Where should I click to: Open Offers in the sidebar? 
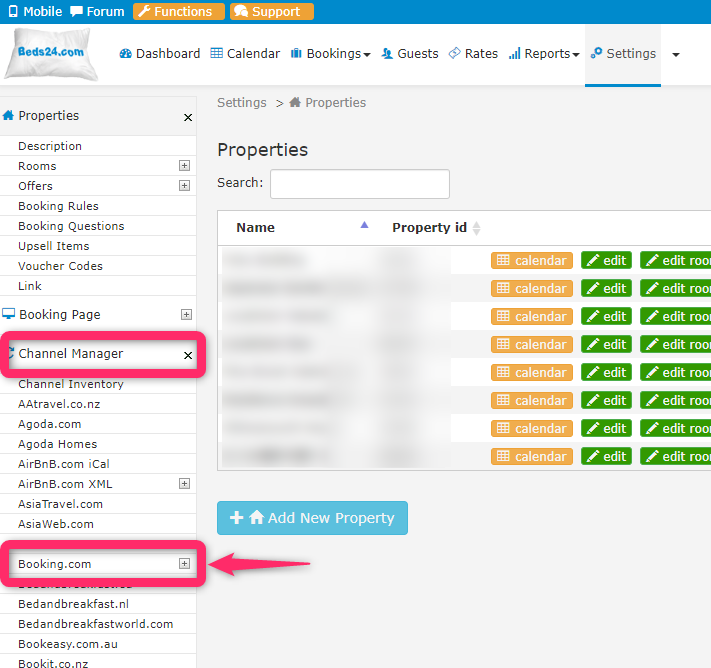(x=35, y=186)
